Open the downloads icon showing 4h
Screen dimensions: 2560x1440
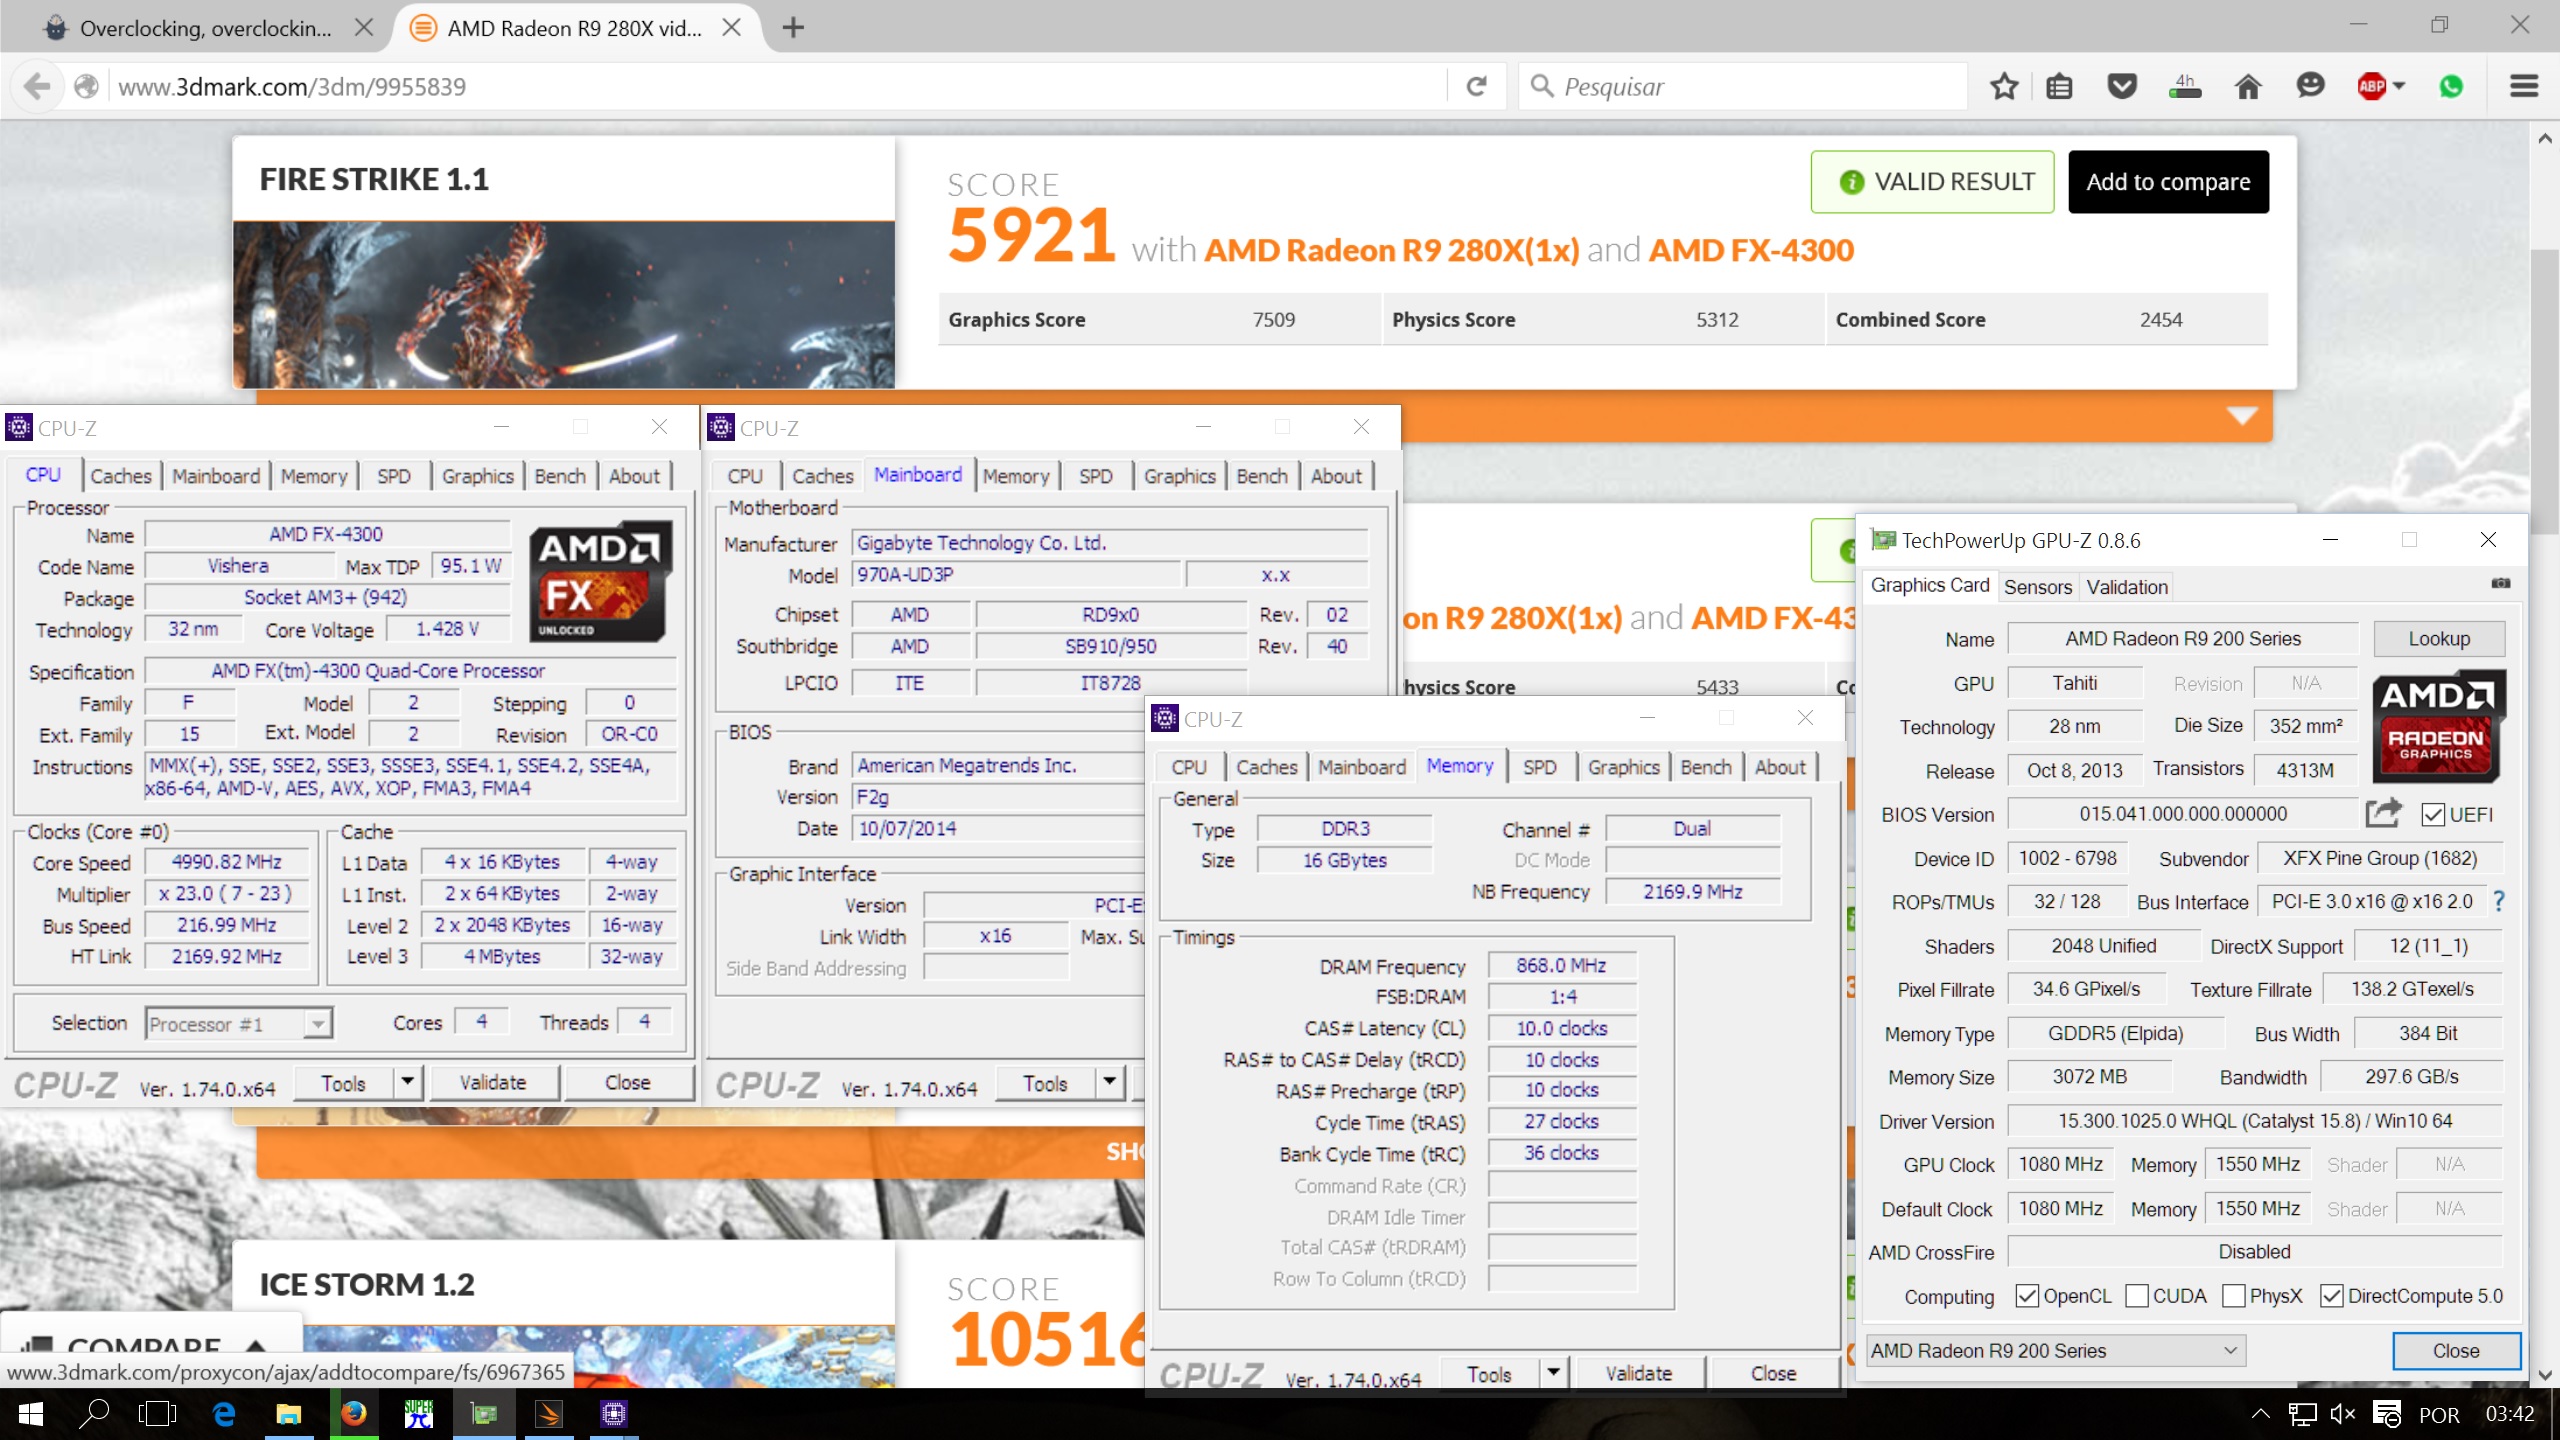[2185, 87]
